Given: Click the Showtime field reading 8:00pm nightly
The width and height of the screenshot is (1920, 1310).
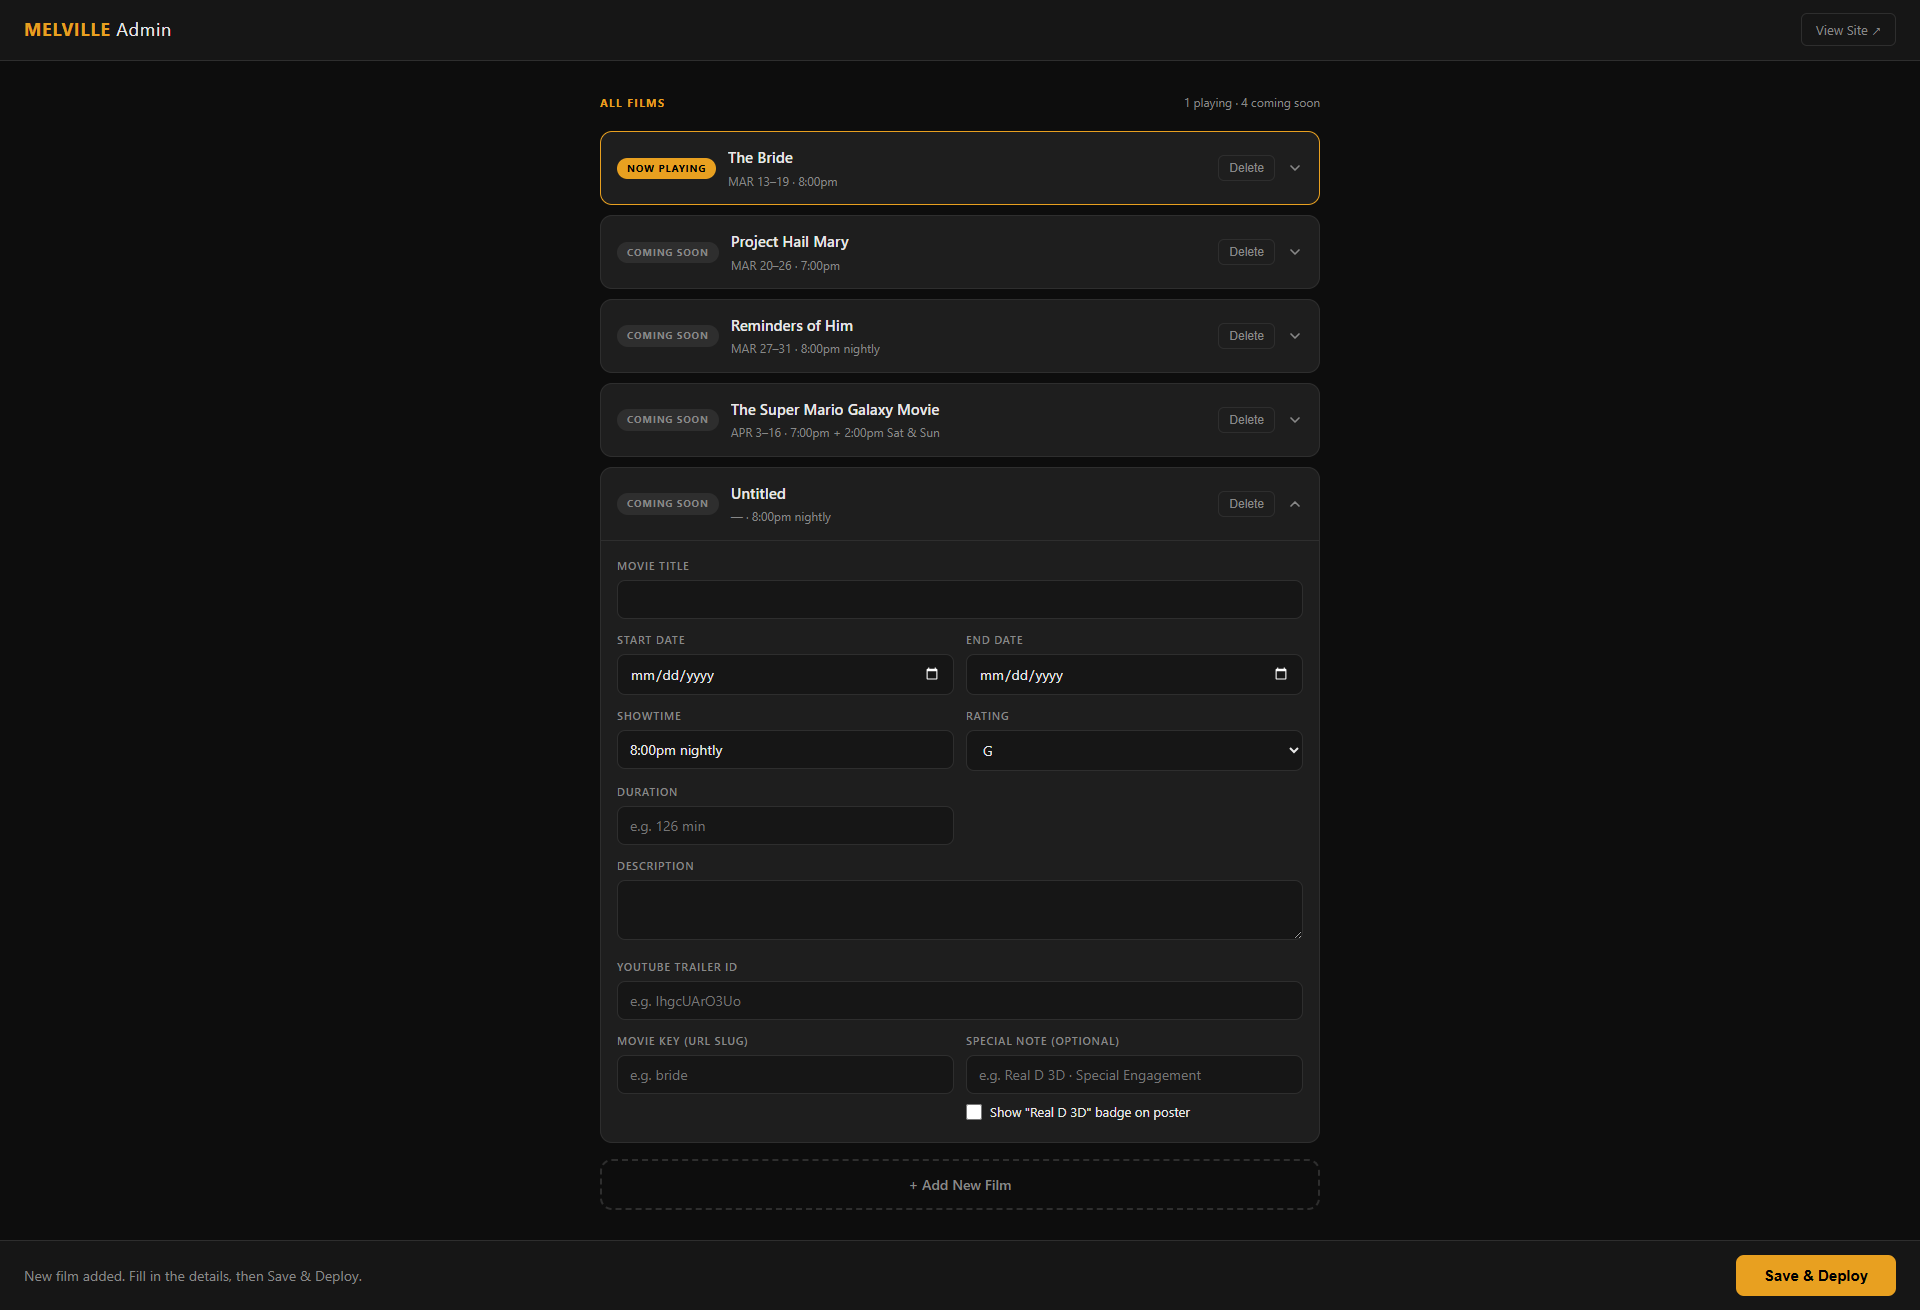Looking at the screenshot, I should (784, 749).
